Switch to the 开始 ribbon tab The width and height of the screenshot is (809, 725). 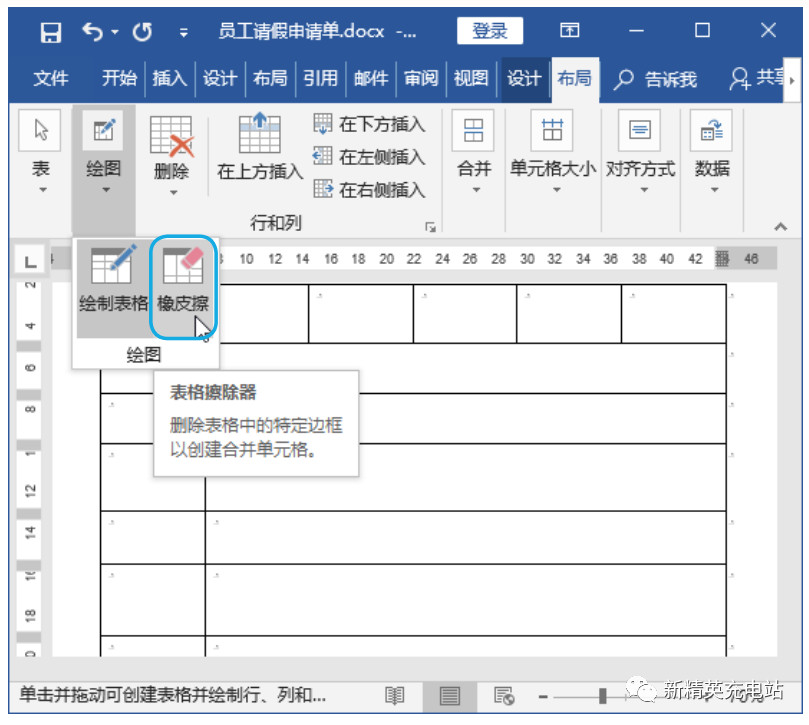(118, 78)
